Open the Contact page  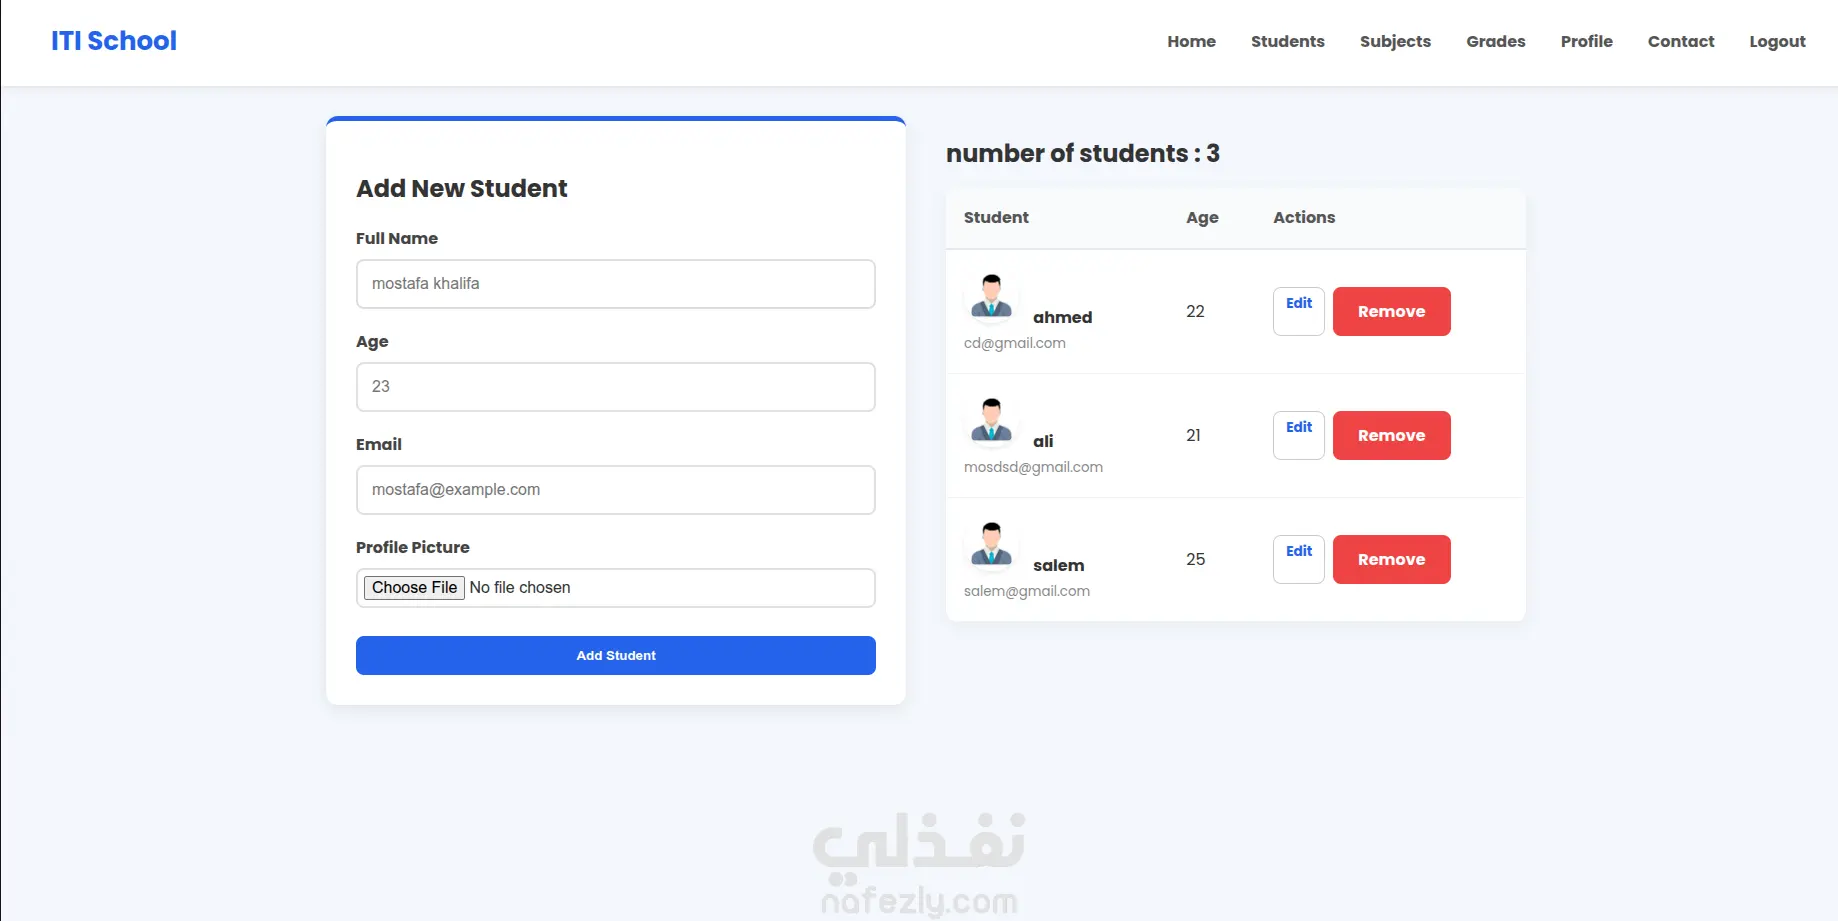coord(1680,41)
